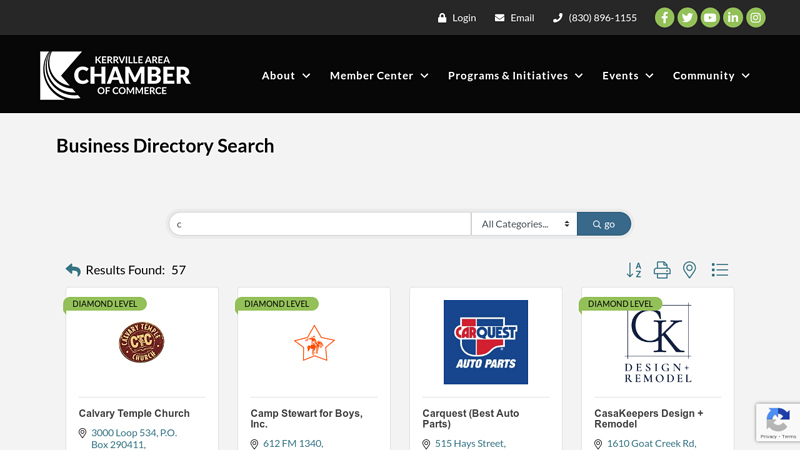Image resolution: width=800 pixels, height=450 pixels.
Task: Click the envelope icon beside Email
Action: 499,18
